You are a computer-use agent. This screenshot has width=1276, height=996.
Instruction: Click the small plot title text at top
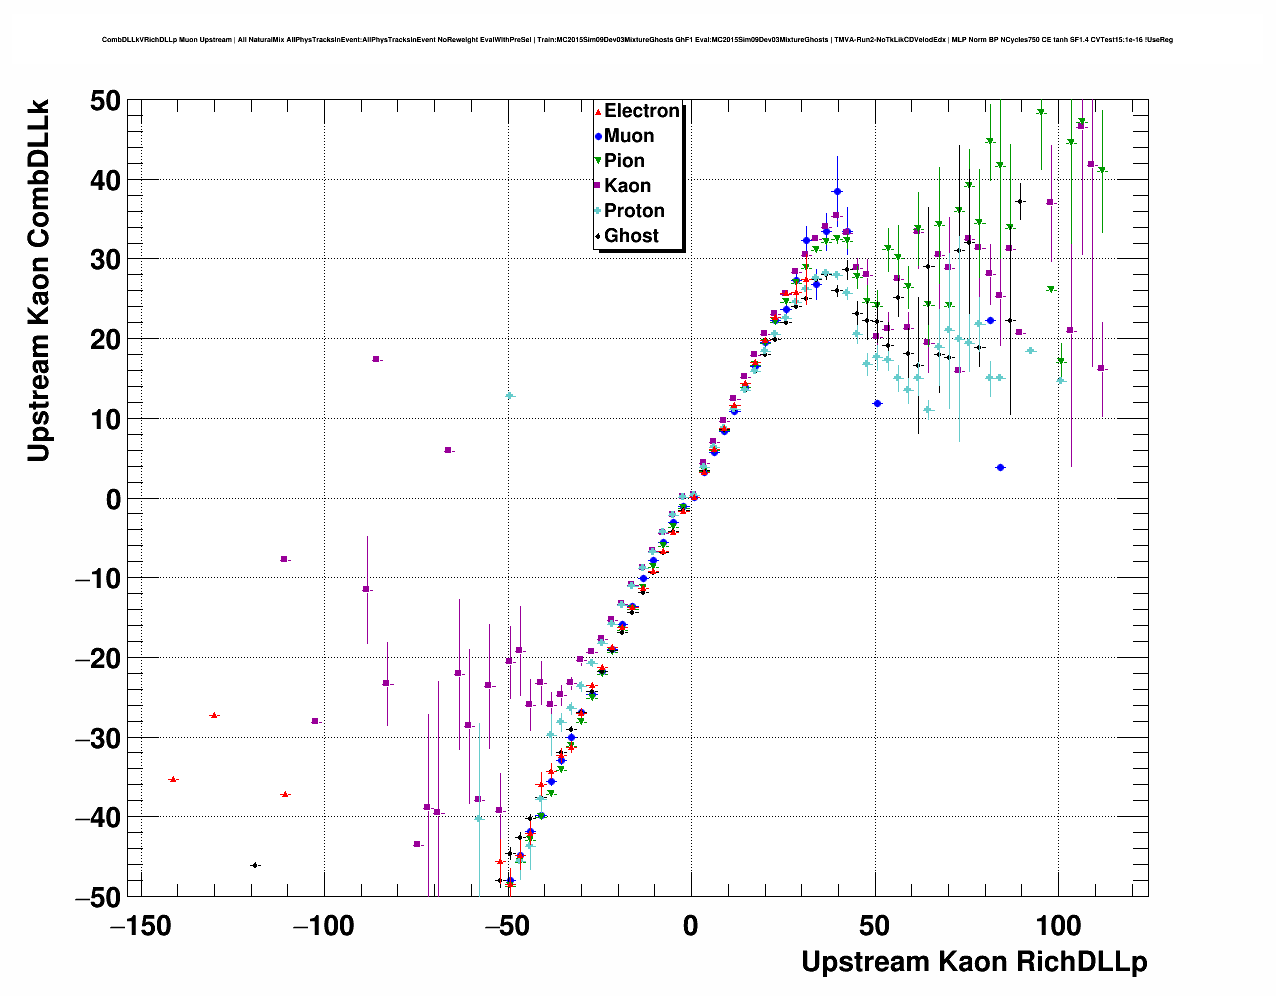pos(637,40)
